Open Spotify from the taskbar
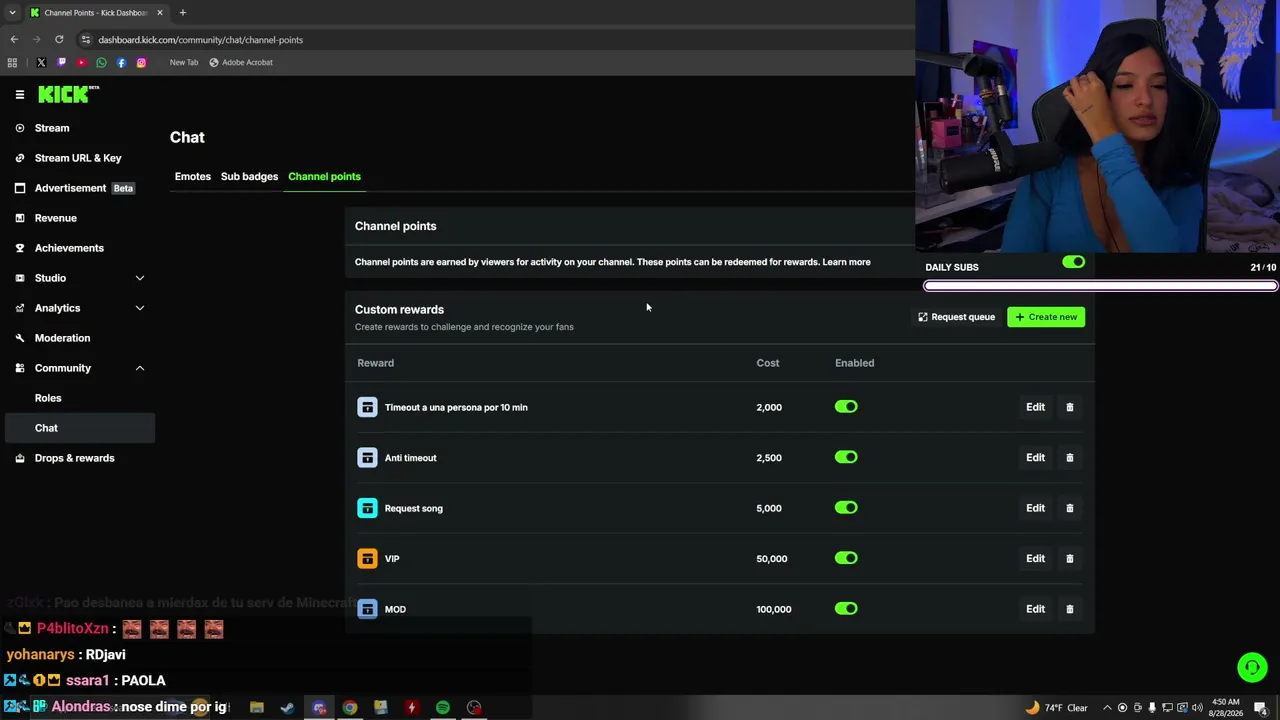 coord(443,707)
